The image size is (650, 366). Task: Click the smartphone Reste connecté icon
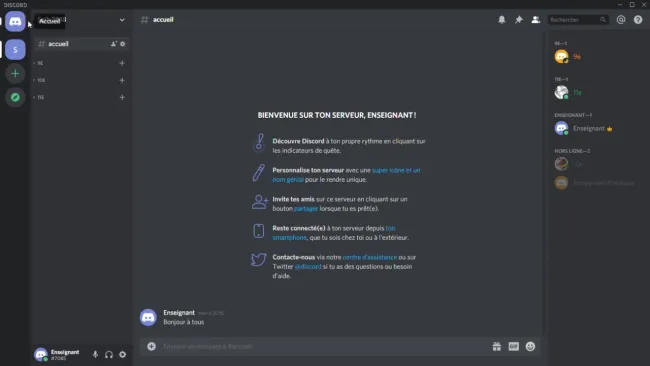pyautogui.click(x=259, y=231)
